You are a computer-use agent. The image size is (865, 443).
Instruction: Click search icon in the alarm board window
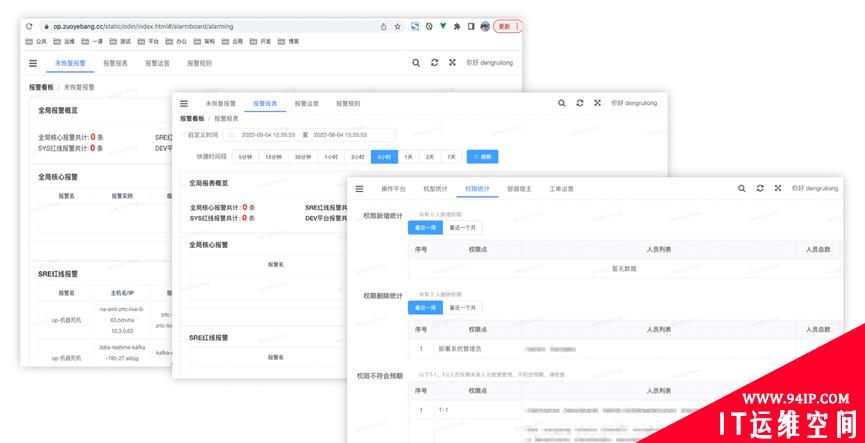(x=417, y=63)
